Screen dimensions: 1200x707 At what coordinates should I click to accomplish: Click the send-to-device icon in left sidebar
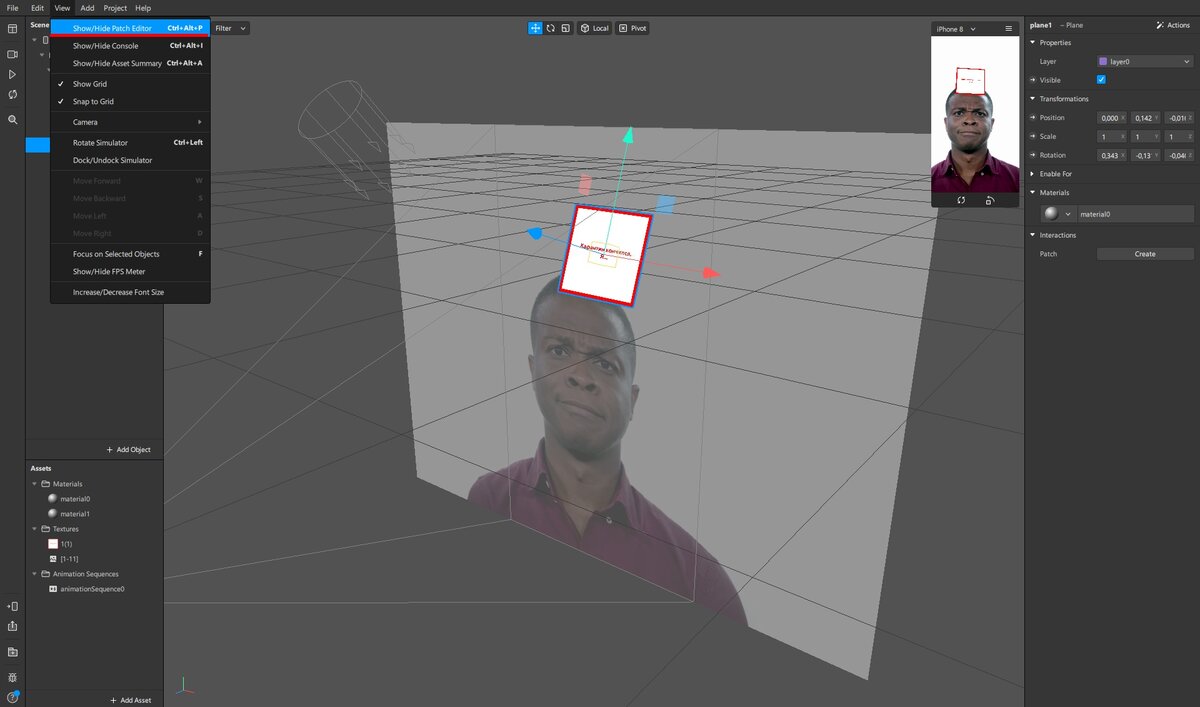pyautogui.click(x=12, y=606)
